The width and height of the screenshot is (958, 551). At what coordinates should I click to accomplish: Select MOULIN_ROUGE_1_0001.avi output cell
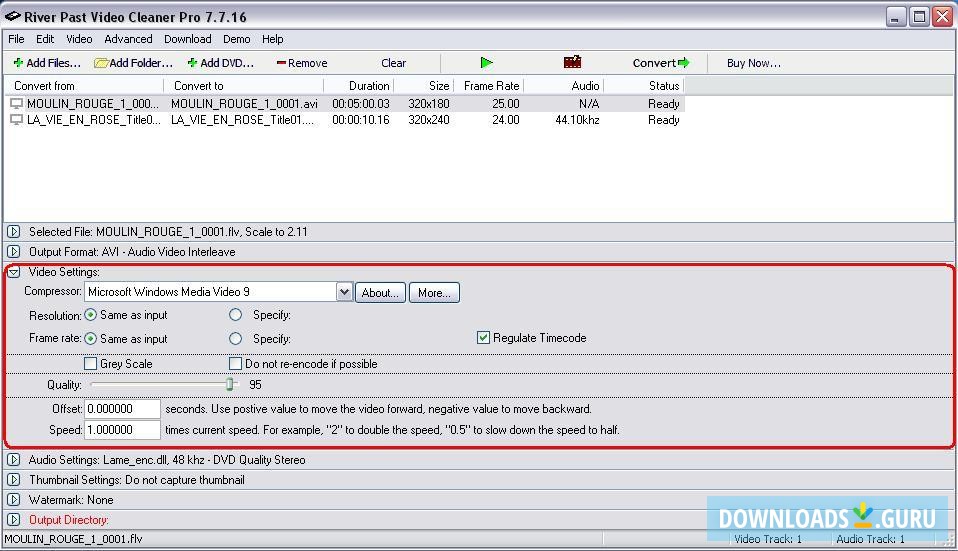244,104
